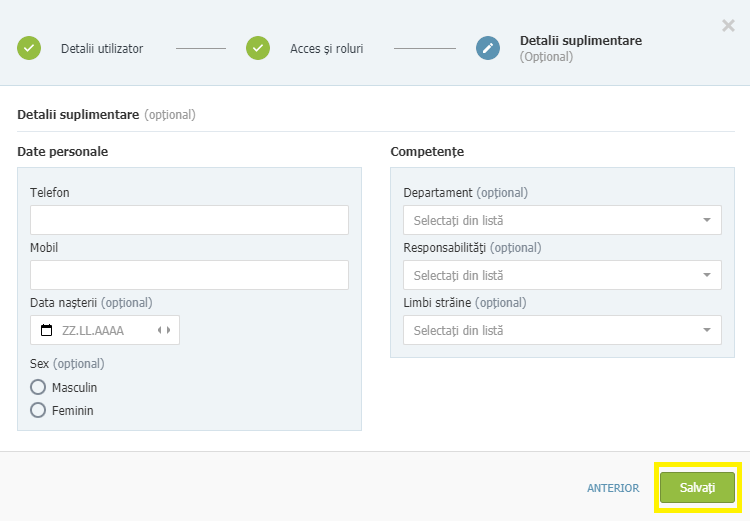The width and height of the screenshot is (750, 521).
Task: Click the ANTERIOR link
Action: coord(613,488)
